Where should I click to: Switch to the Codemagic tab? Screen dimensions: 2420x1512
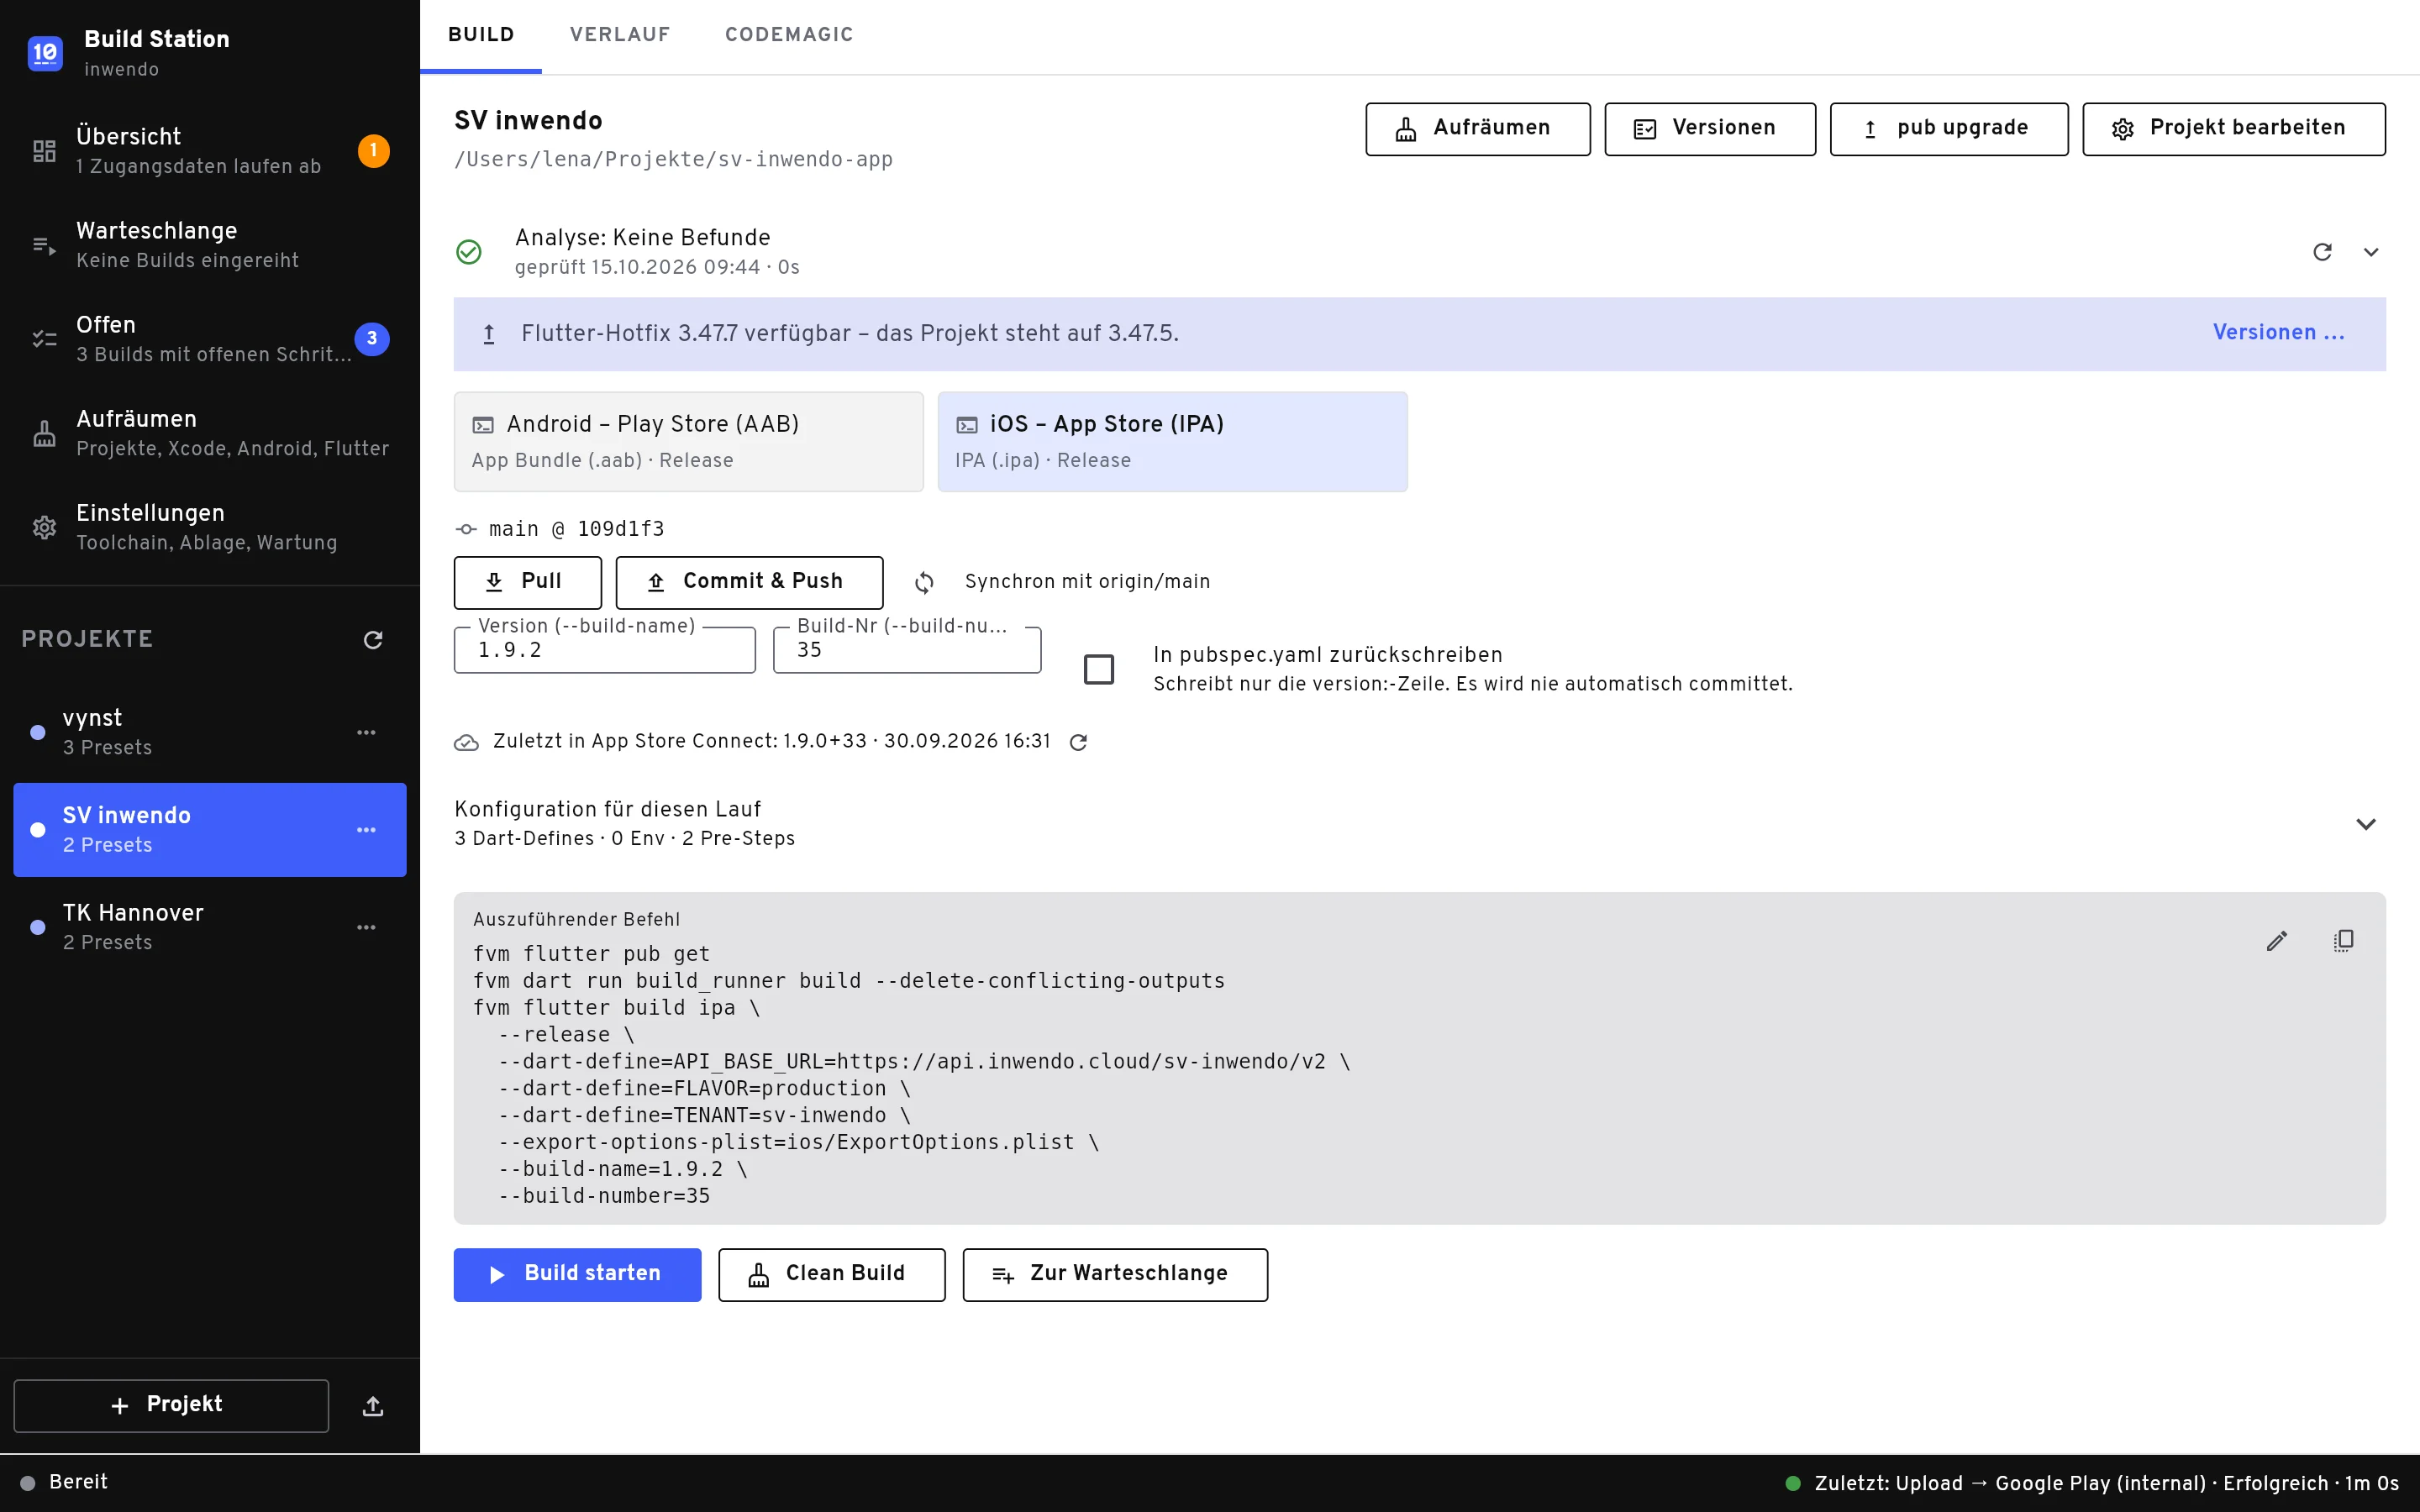[x=789, y=35]
